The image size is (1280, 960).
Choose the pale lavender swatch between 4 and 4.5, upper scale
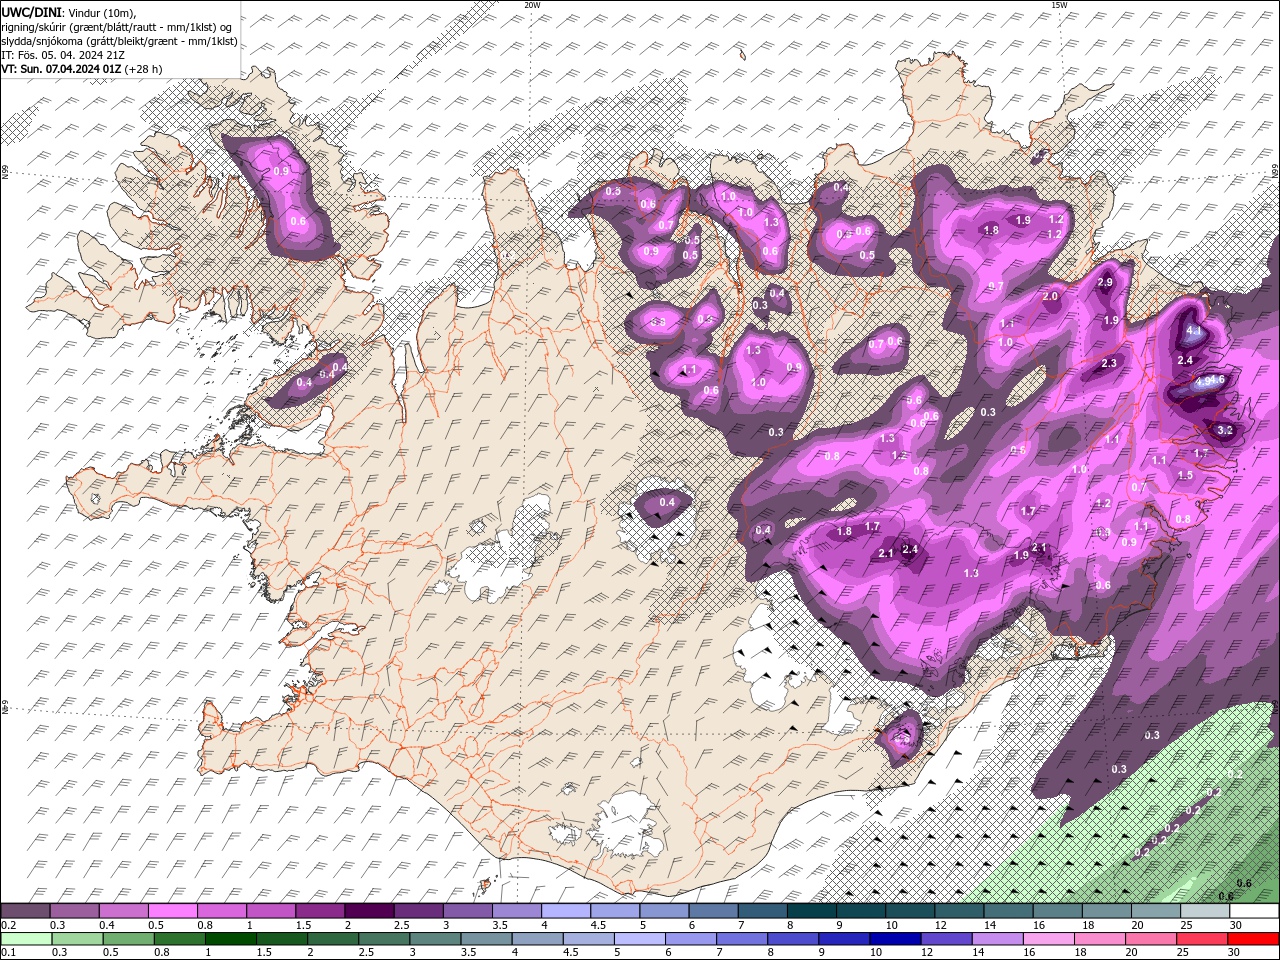(x=566, y=911)
